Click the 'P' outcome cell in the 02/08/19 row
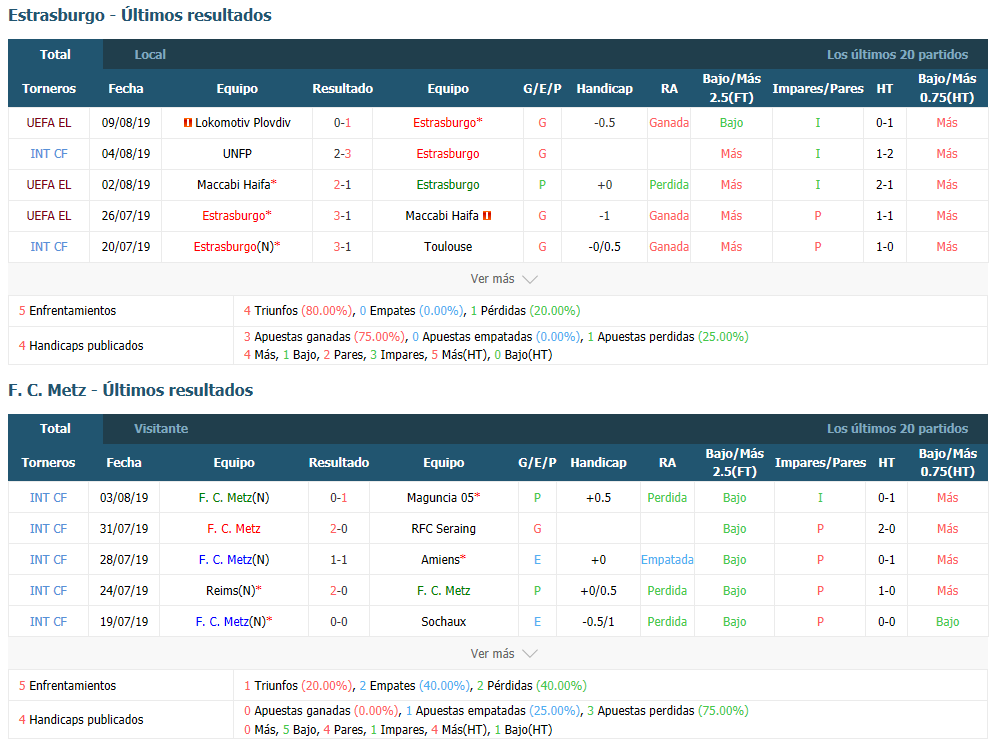 [542, 185]
